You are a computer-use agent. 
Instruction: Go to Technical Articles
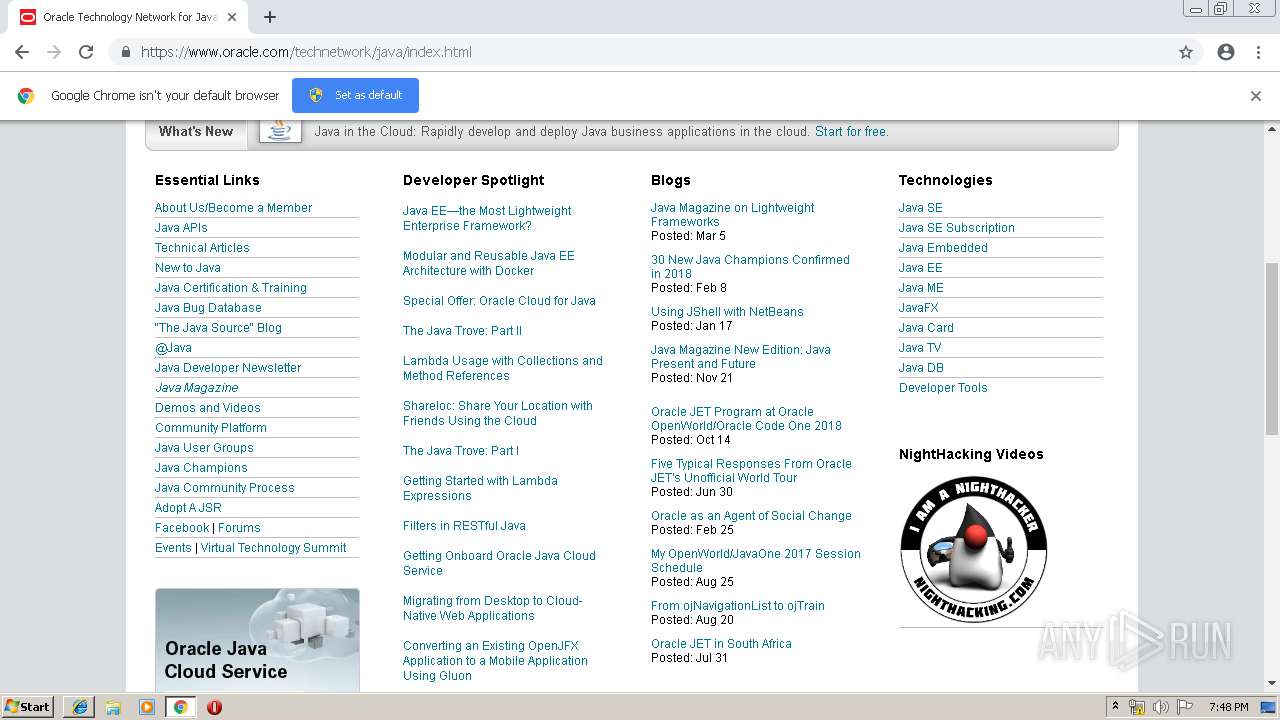202,248
